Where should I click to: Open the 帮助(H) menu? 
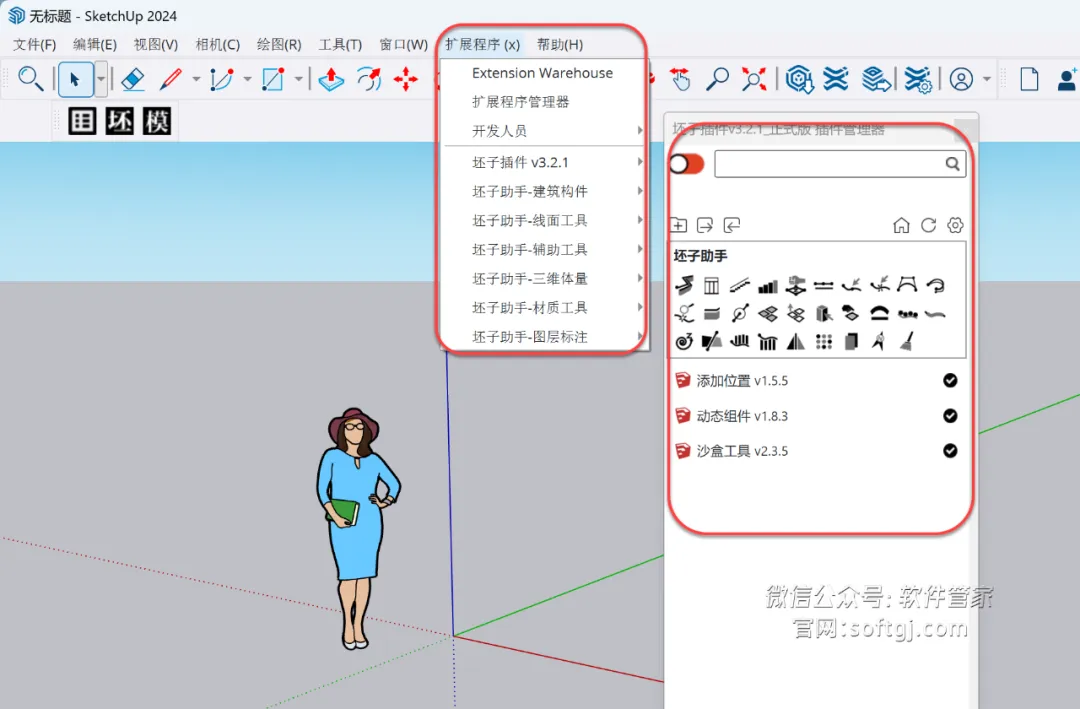[x=560, y=45]
